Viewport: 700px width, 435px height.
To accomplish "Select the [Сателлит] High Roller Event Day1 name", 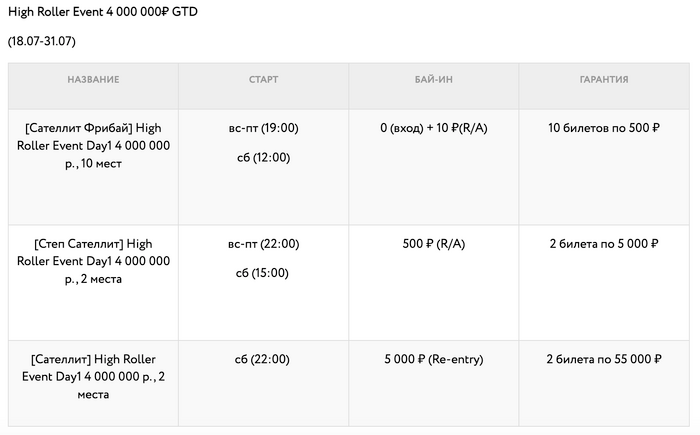I will (93, 376).
